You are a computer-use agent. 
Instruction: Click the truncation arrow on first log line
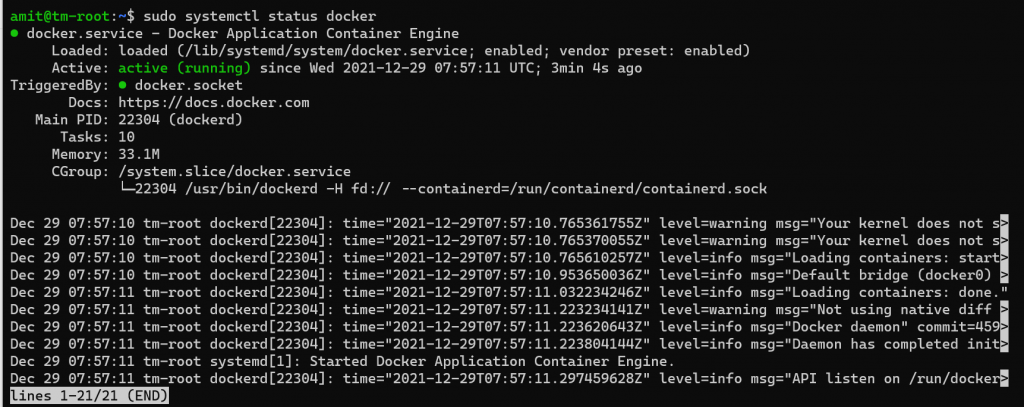1004,223
